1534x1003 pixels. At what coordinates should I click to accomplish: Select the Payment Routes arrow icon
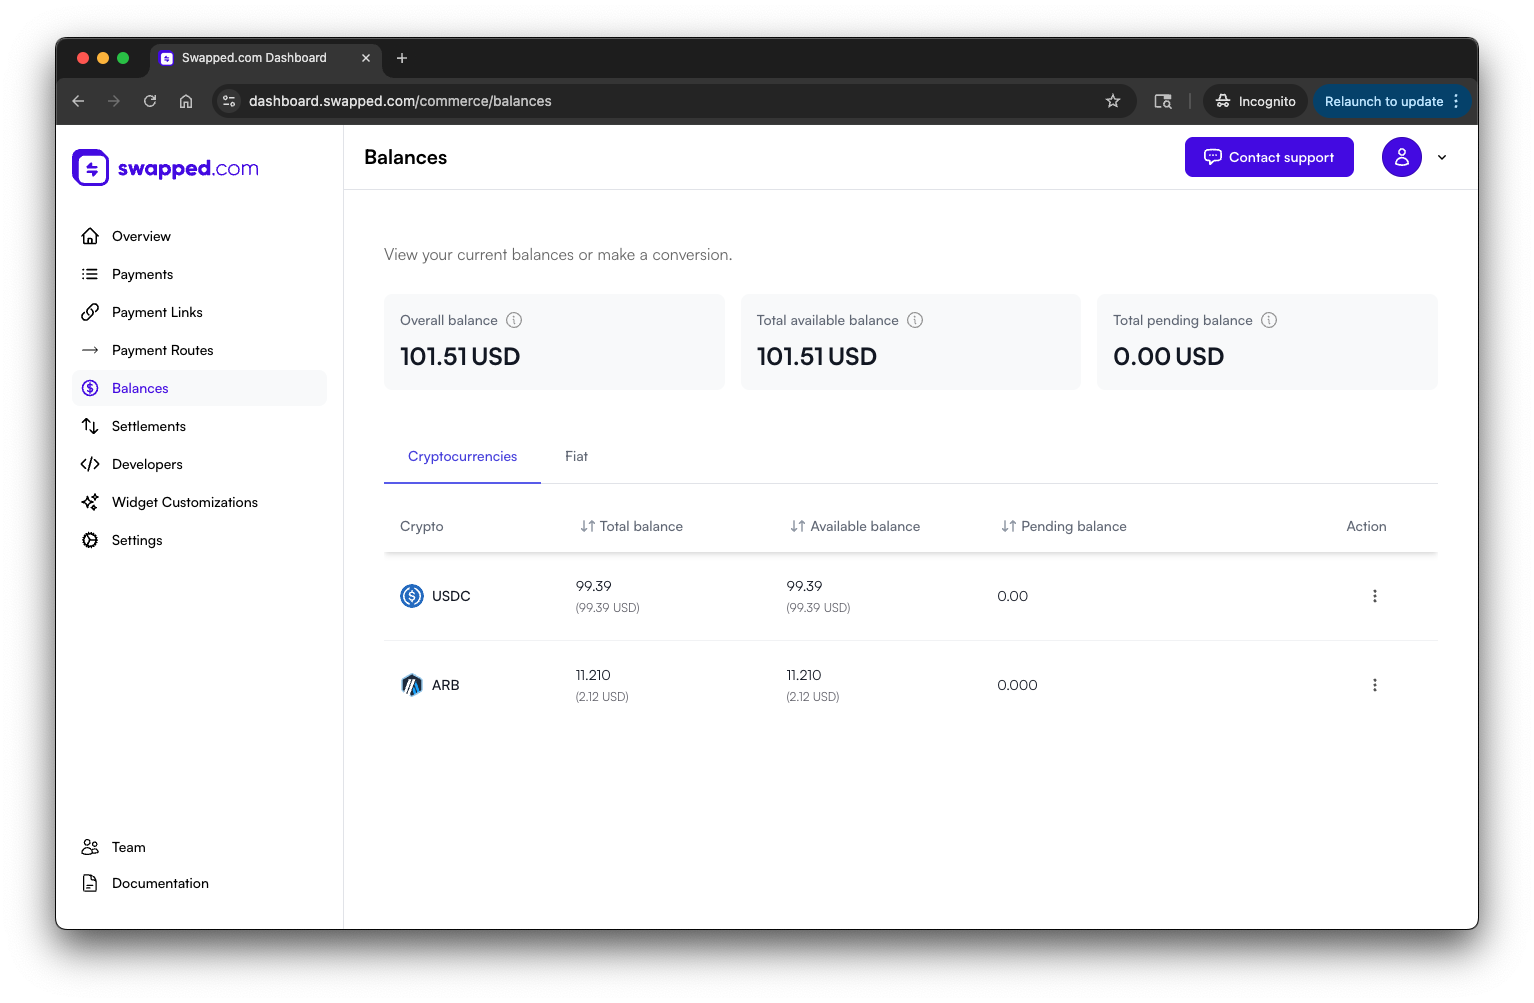(x=90, y=350)
